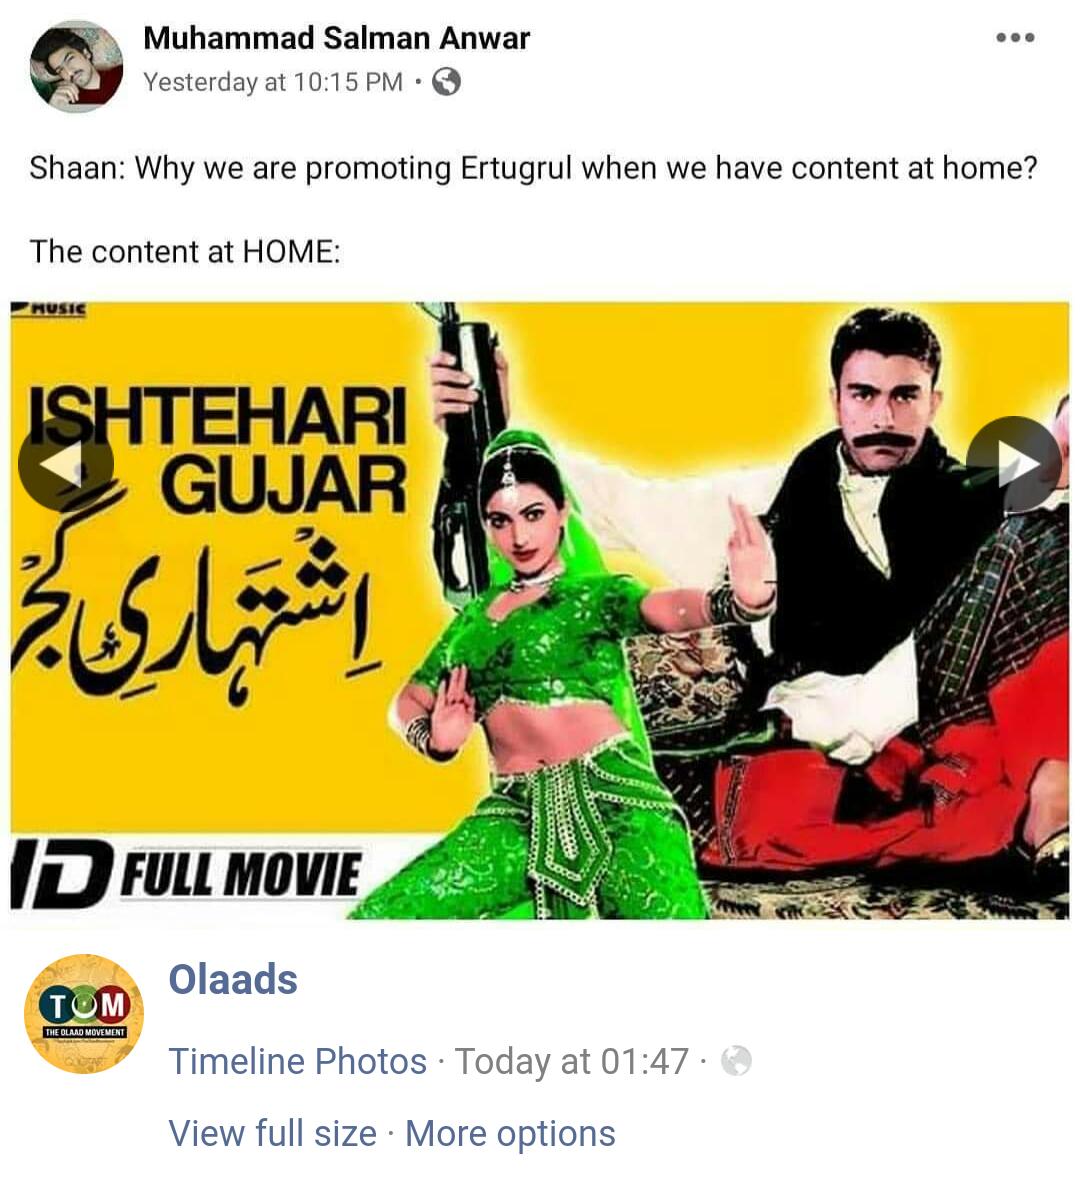
Task: Click the FULL MOVIE banner on the poster
Action: (187, 875)
